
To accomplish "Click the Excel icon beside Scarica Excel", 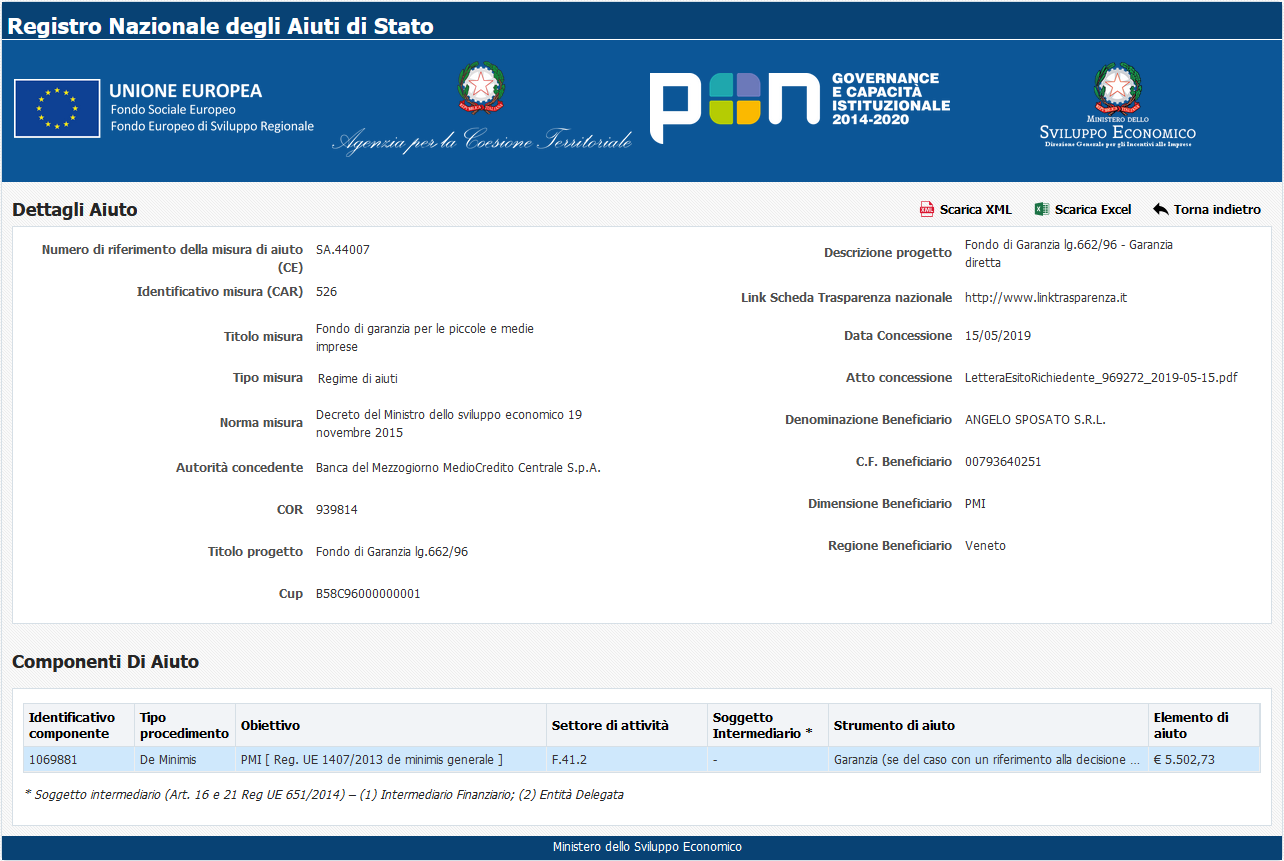I will 1041,210.
